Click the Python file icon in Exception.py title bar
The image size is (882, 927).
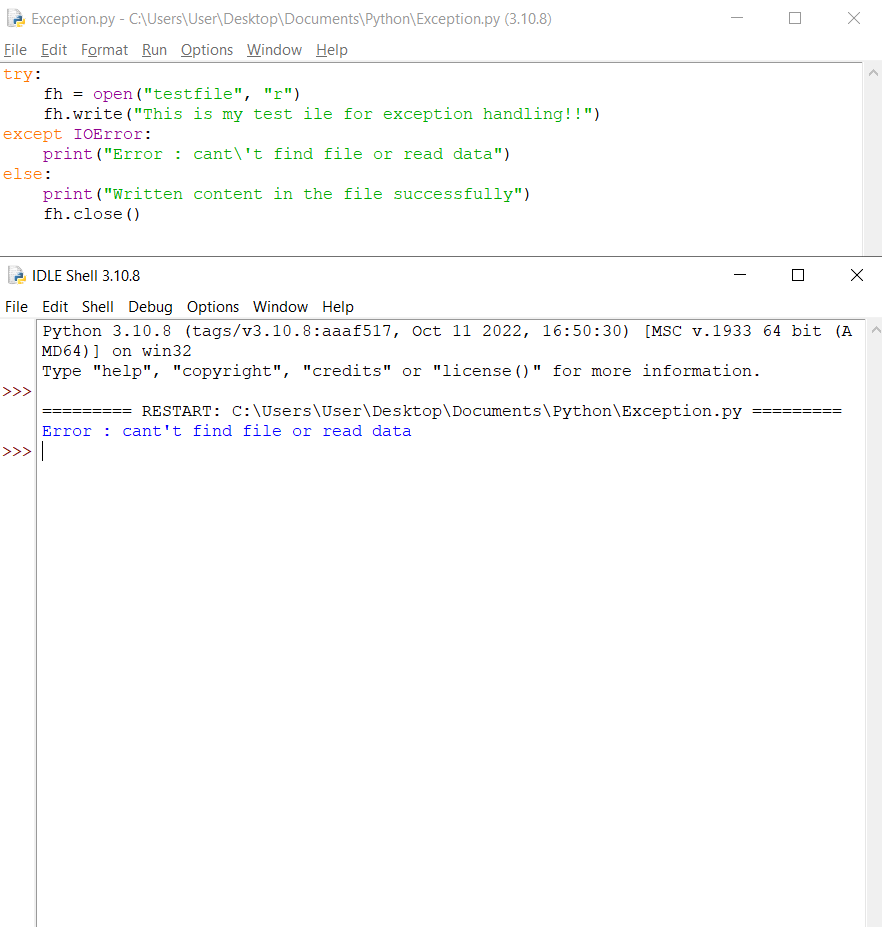click(x=14, y=17)
